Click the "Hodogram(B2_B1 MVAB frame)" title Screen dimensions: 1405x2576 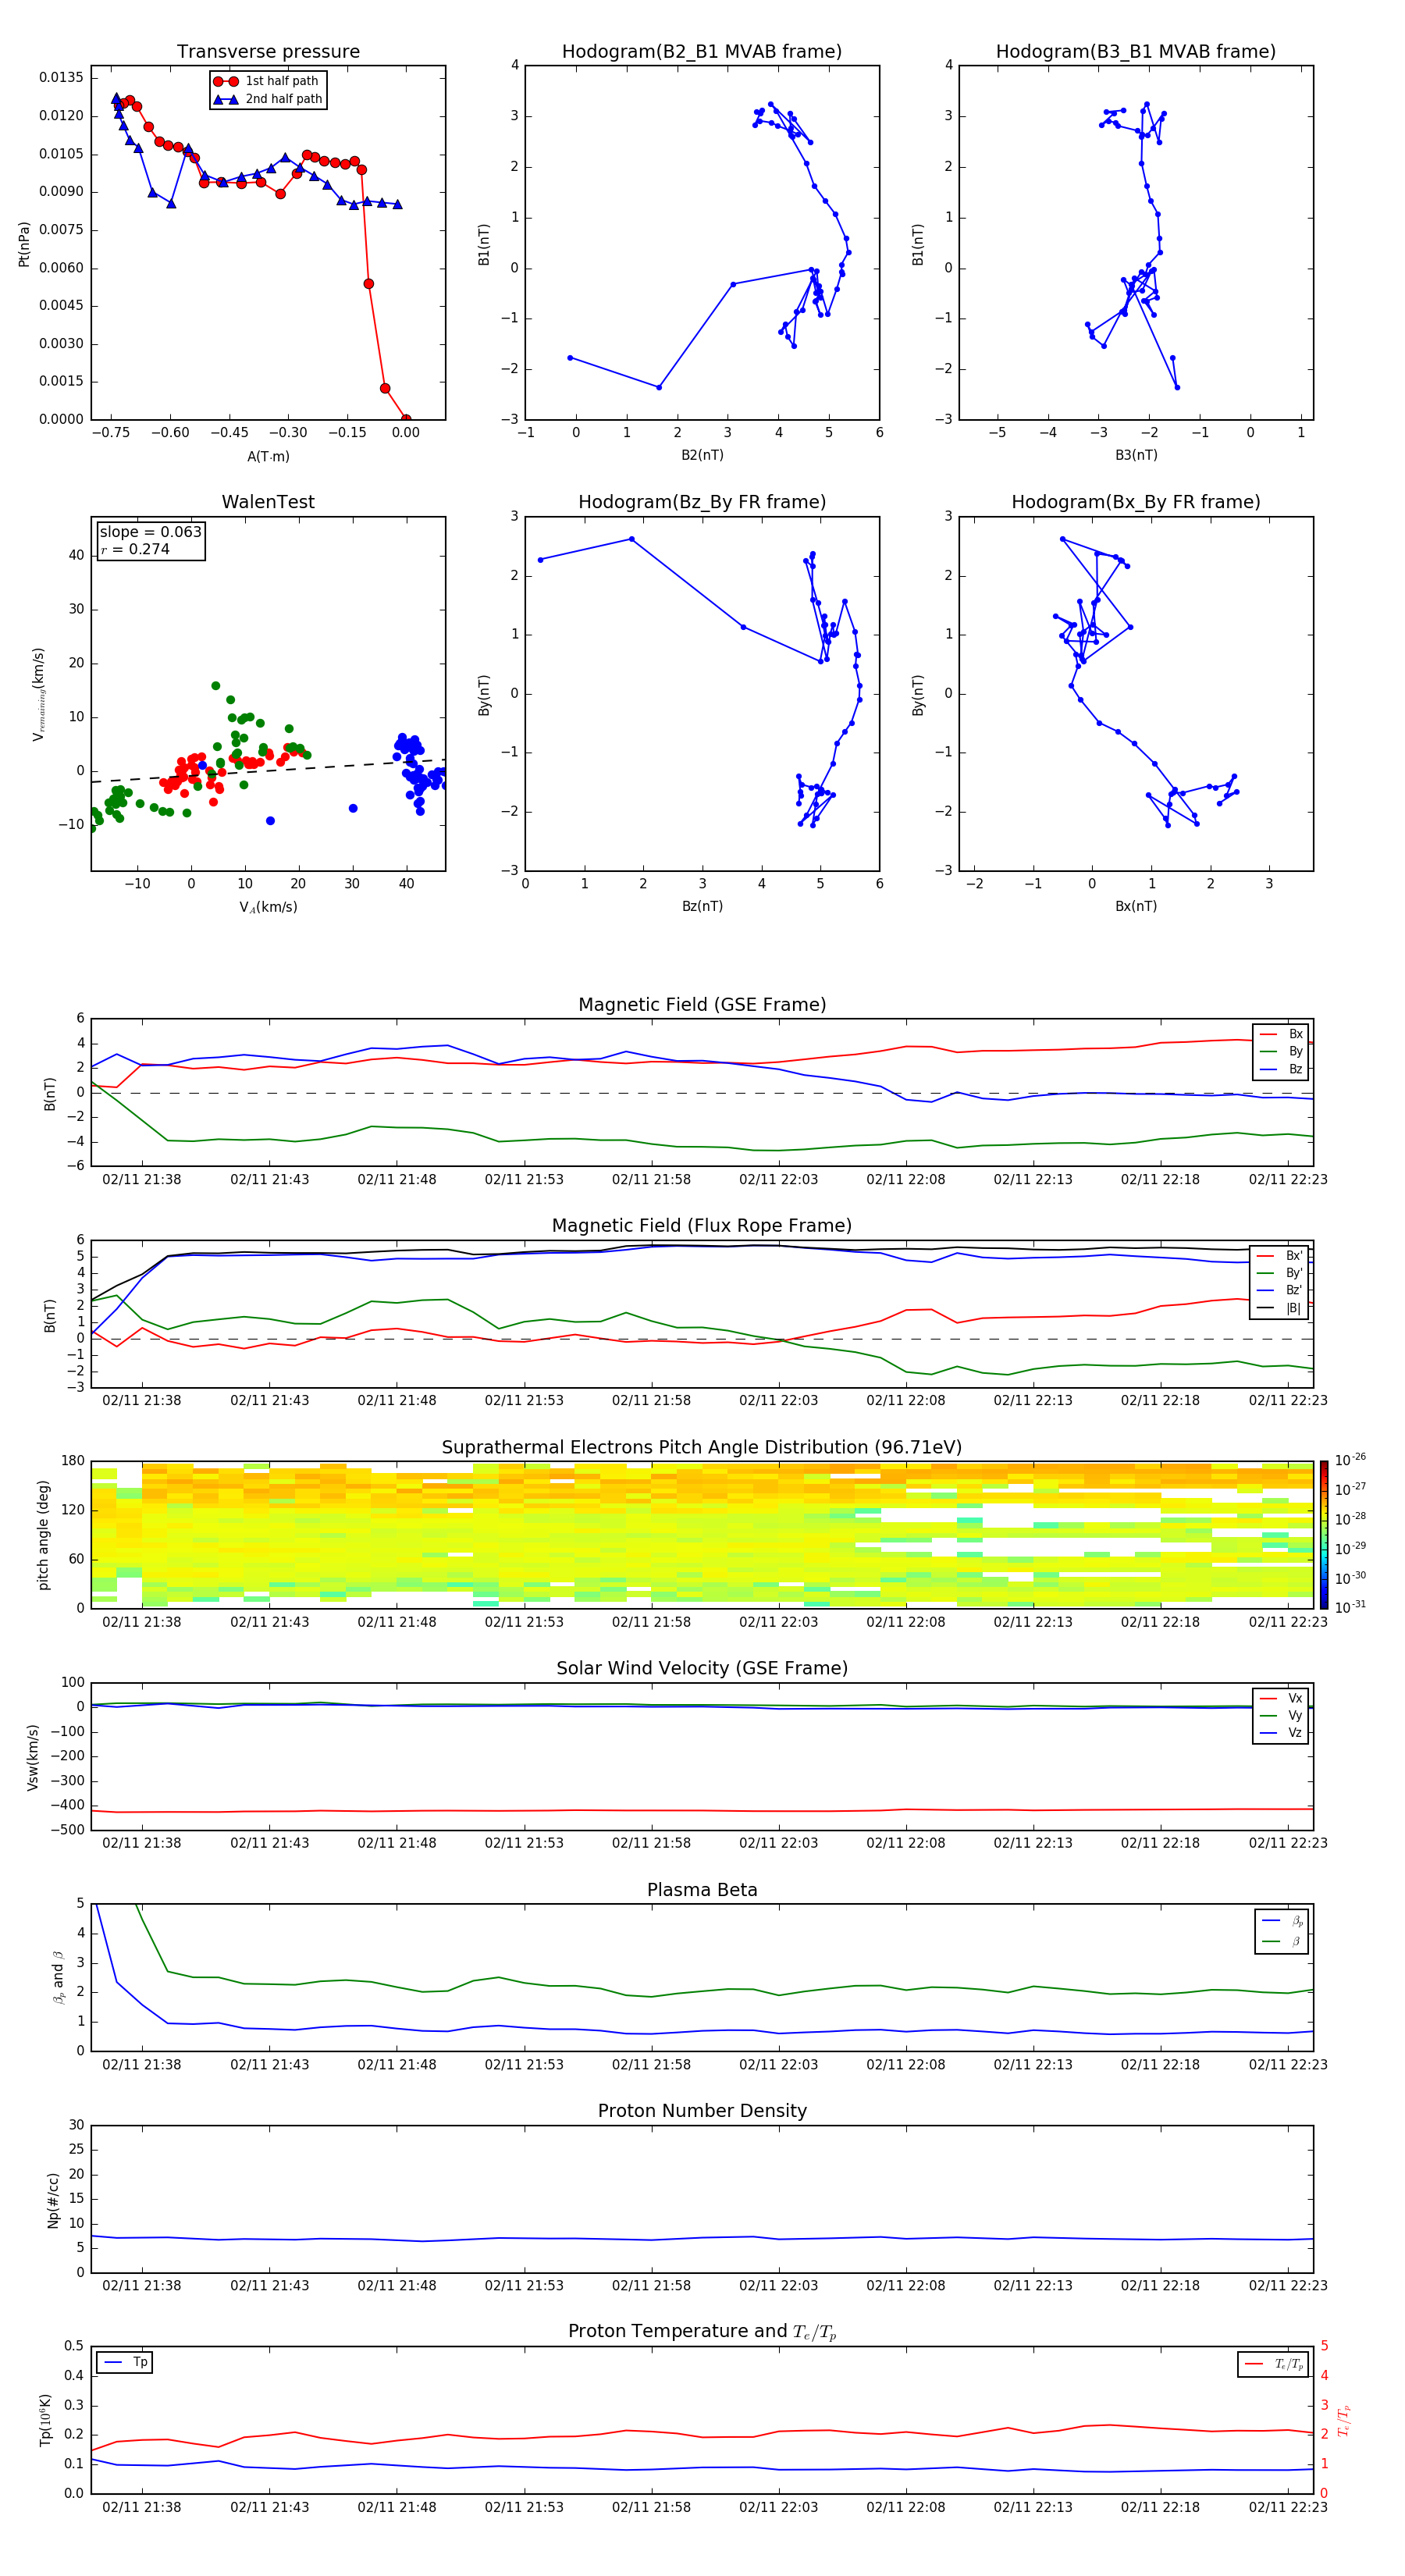[702, 51]
